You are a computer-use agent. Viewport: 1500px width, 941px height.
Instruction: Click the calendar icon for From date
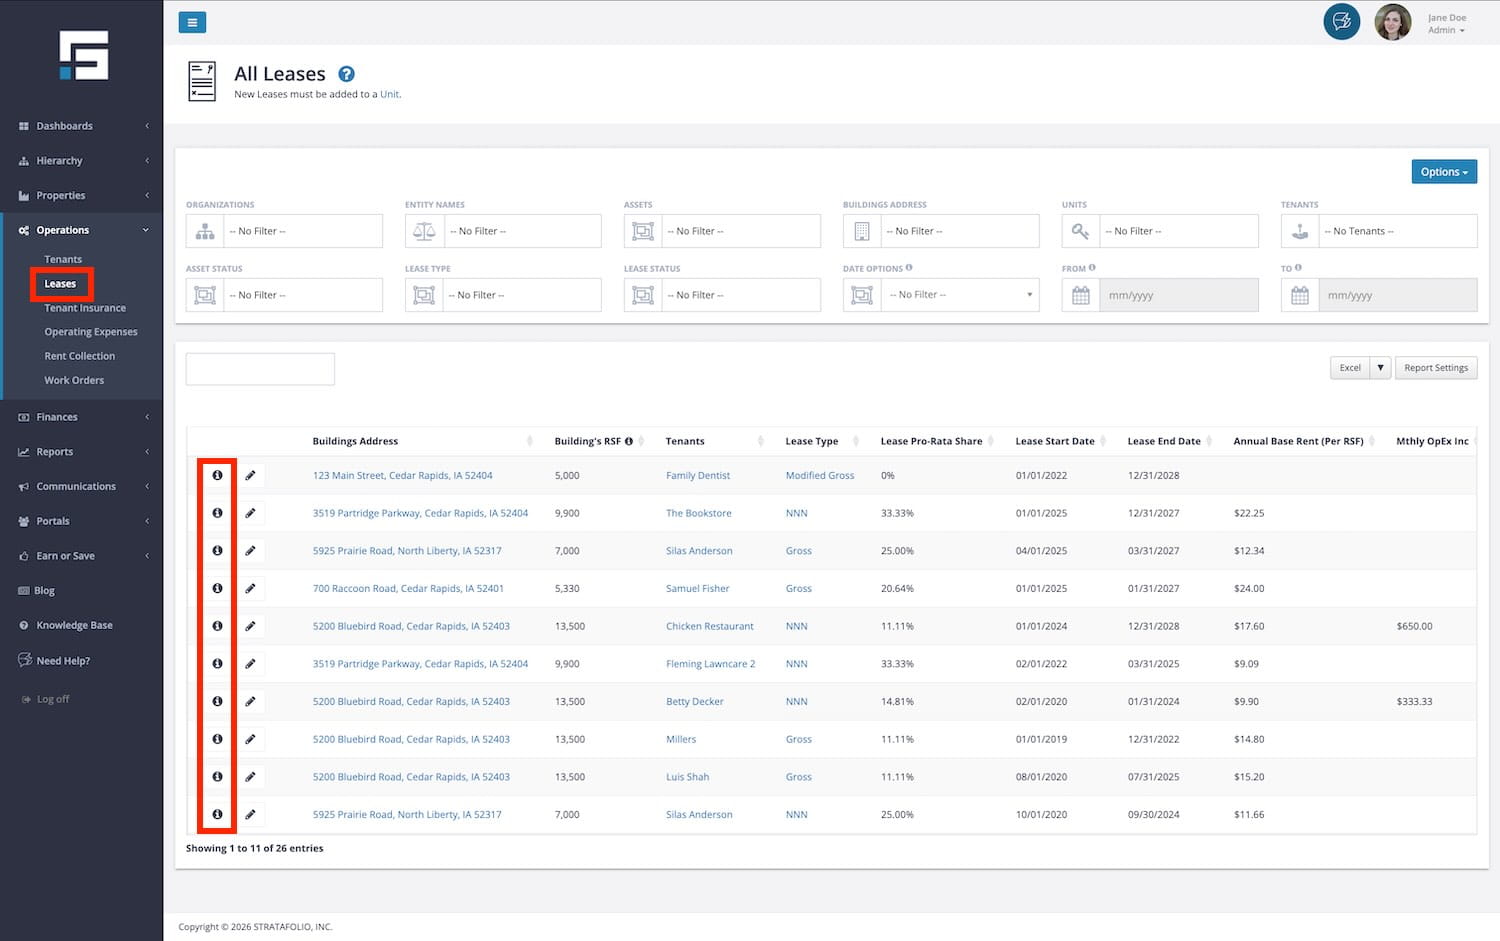(x=1080, y=295)
